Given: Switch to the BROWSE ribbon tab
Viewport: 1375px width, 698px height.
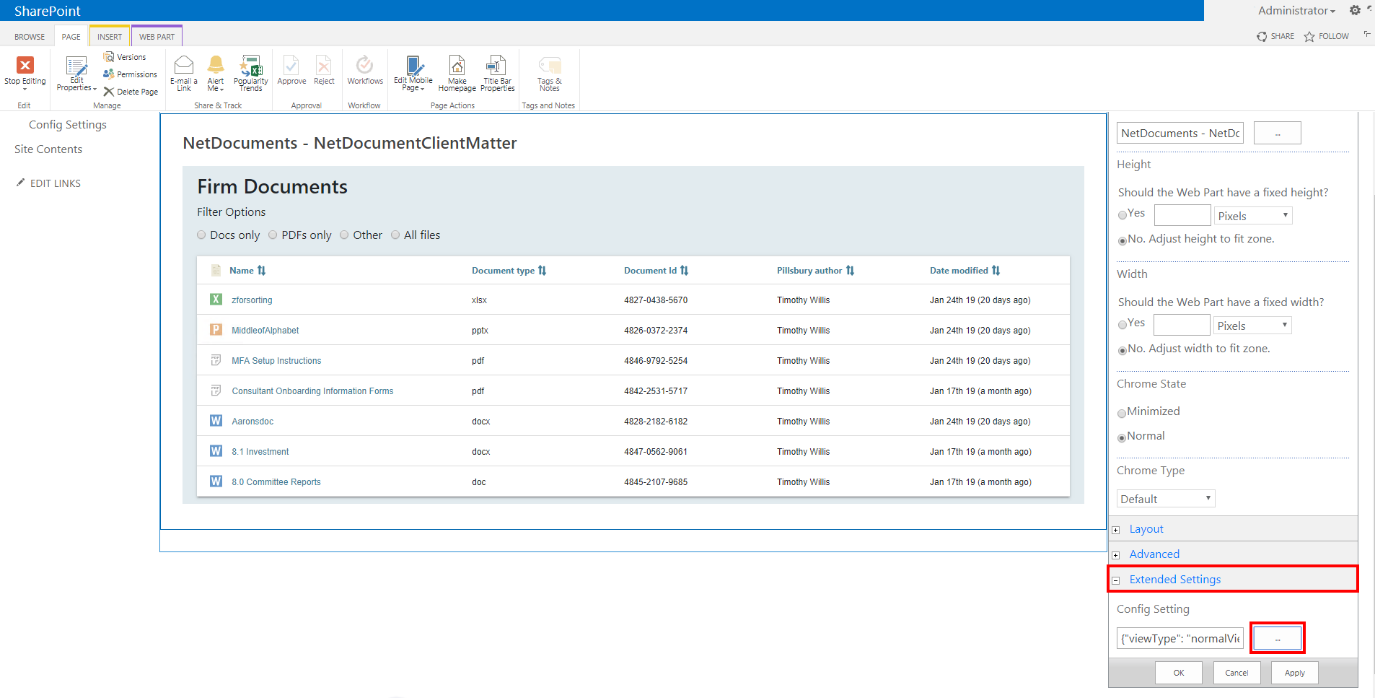Looking at the screenshot, I should [29, 37].
